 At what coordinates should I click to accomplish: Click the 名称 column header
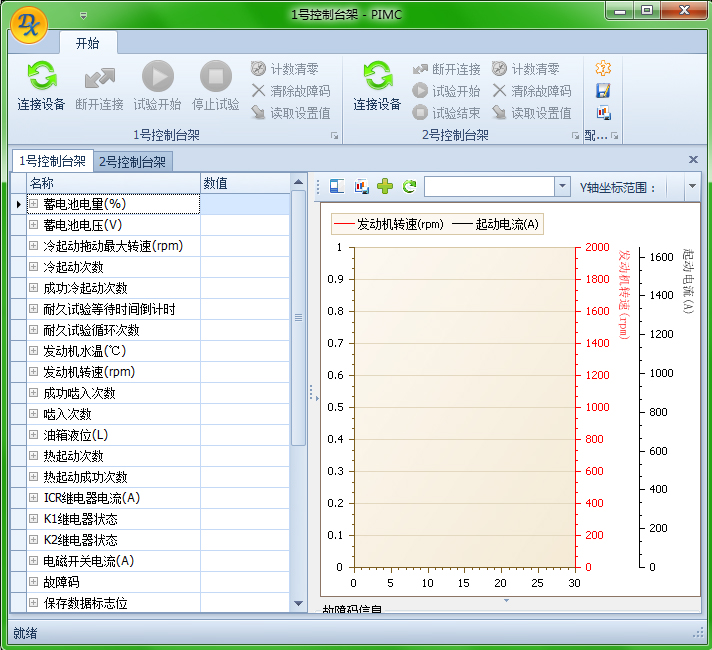tap(110, 183)
